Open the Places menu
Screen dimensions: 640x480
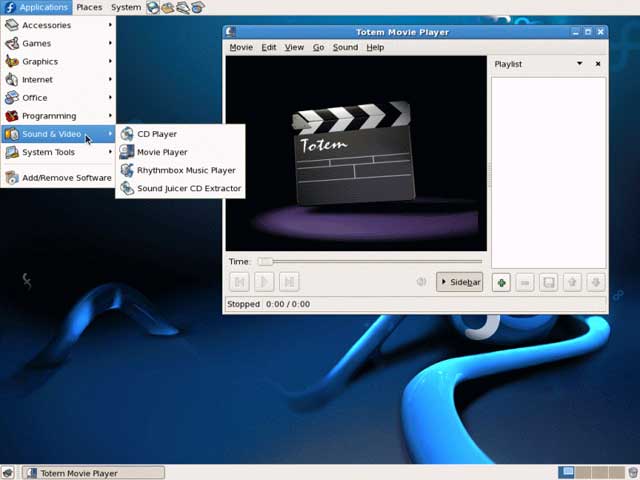(x=89, y=7)
